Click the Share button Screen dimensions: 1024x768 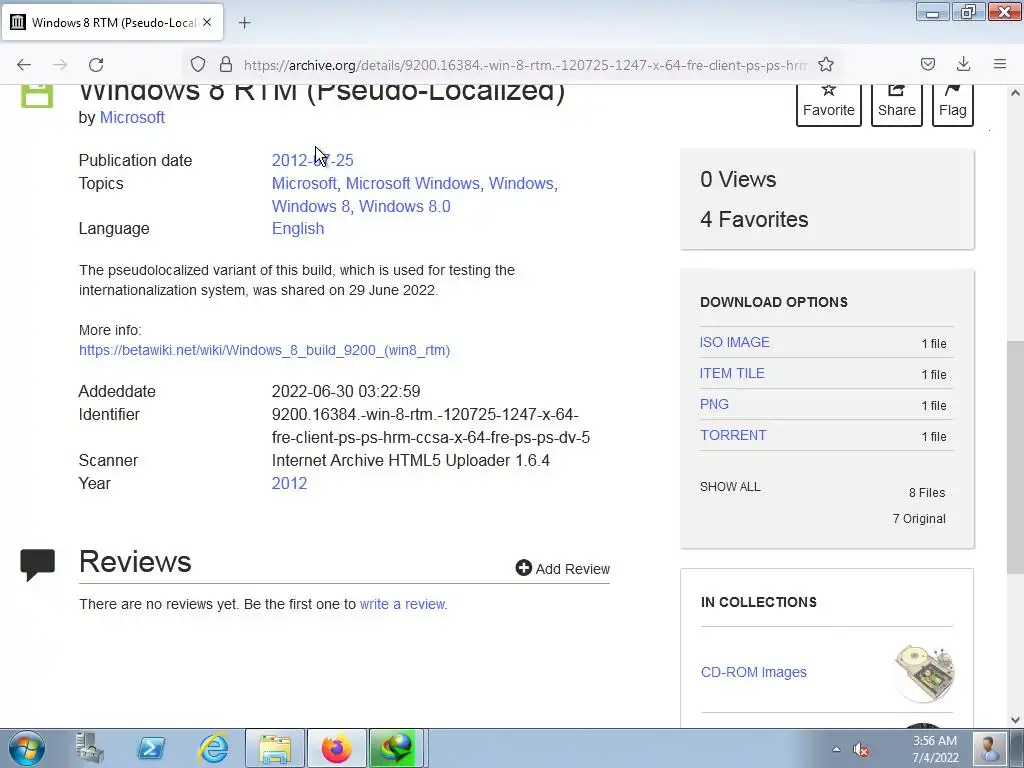[x=897, y=104]
